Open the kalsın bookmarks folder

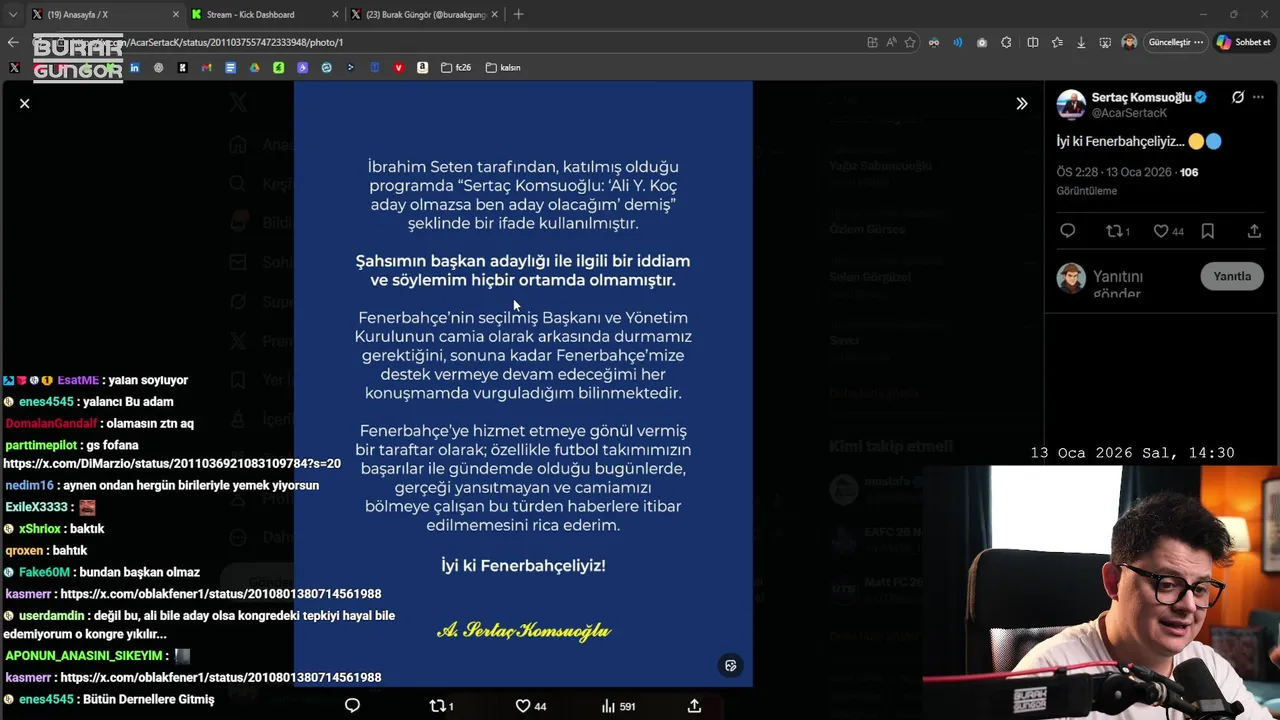503,68
